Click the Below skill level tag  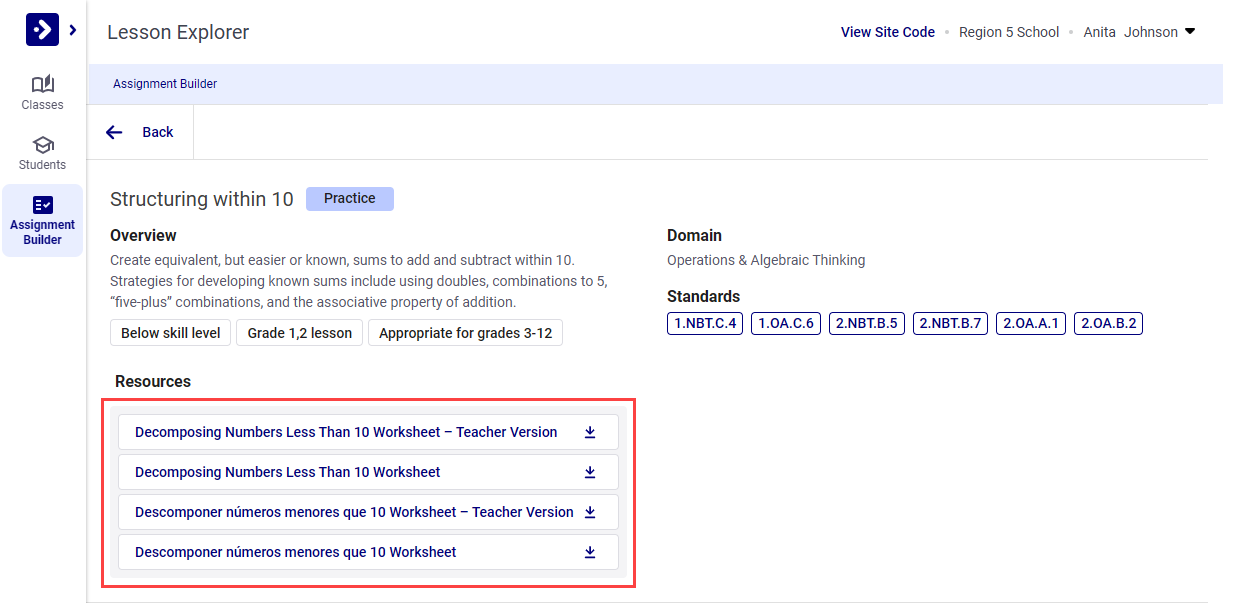click(170, 332)
